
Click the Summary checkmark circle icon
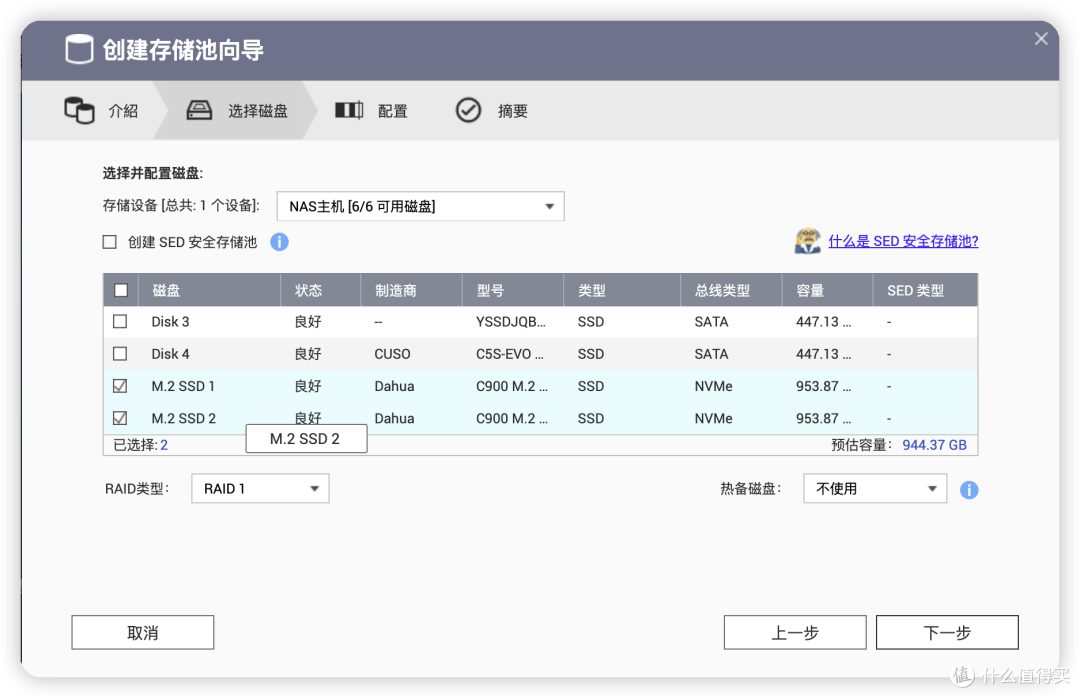click(x=468, y=110)
